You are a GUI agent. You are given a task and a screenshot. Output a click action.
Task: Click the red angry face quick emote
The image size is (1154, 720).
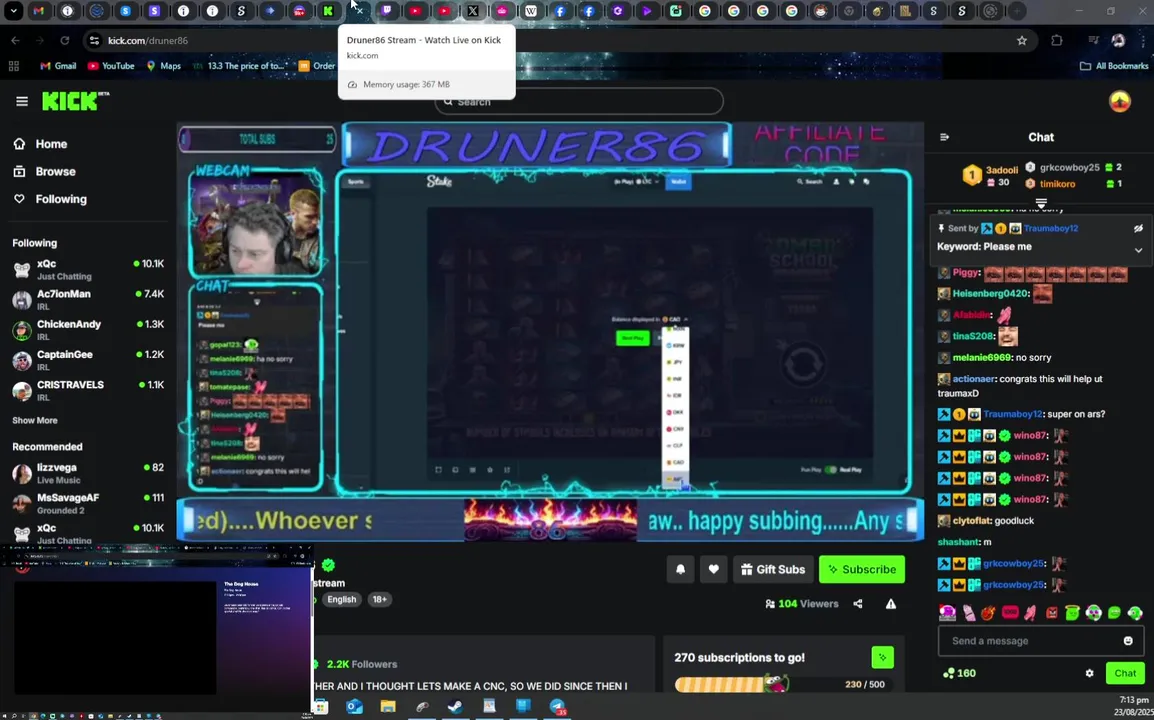1052,613
